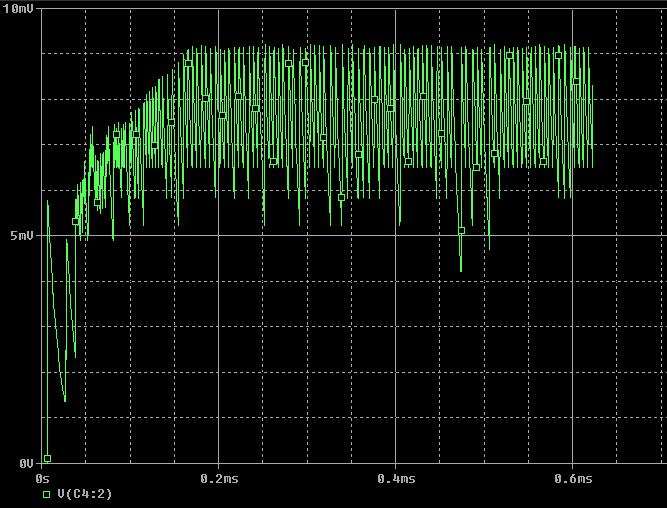The image size is (667, 508).
Task: Click the 0.6ms X-axis label
Action: pos(573,479)
